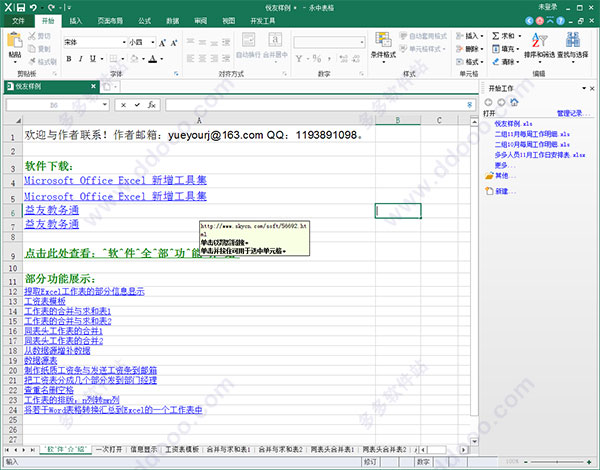Close the 开始工作 side pane
Image resolution: width=600 pixels, height=470 pixels.
(592, 88)
